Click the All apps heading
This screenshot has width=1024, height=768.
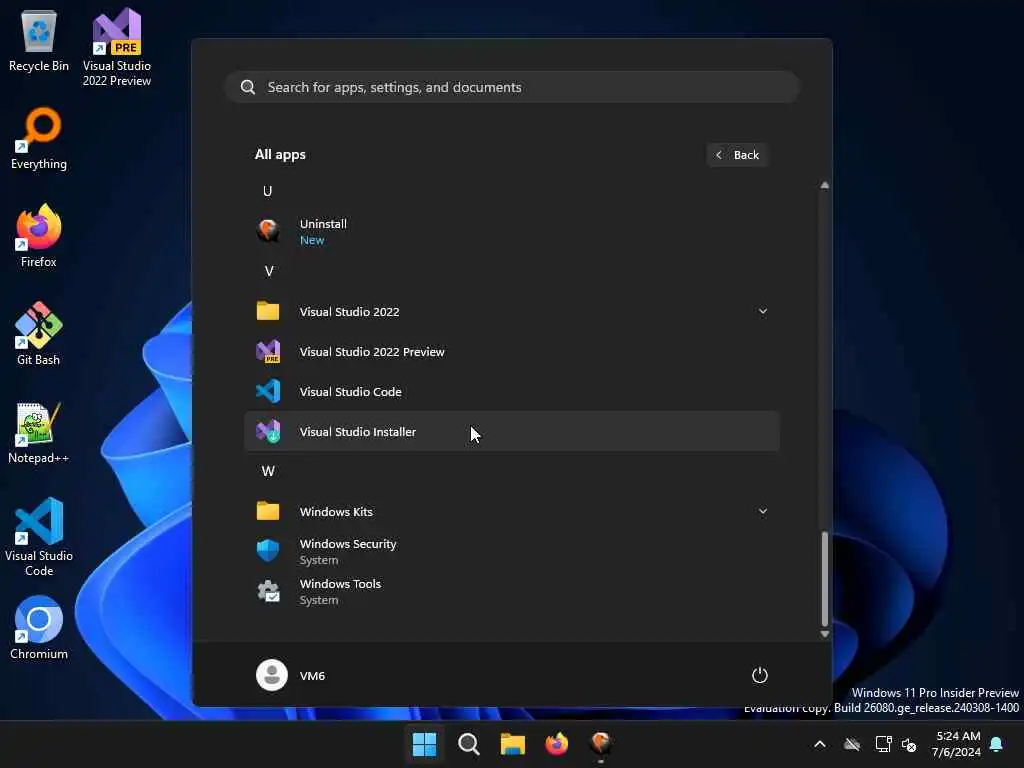click(280, 155)
